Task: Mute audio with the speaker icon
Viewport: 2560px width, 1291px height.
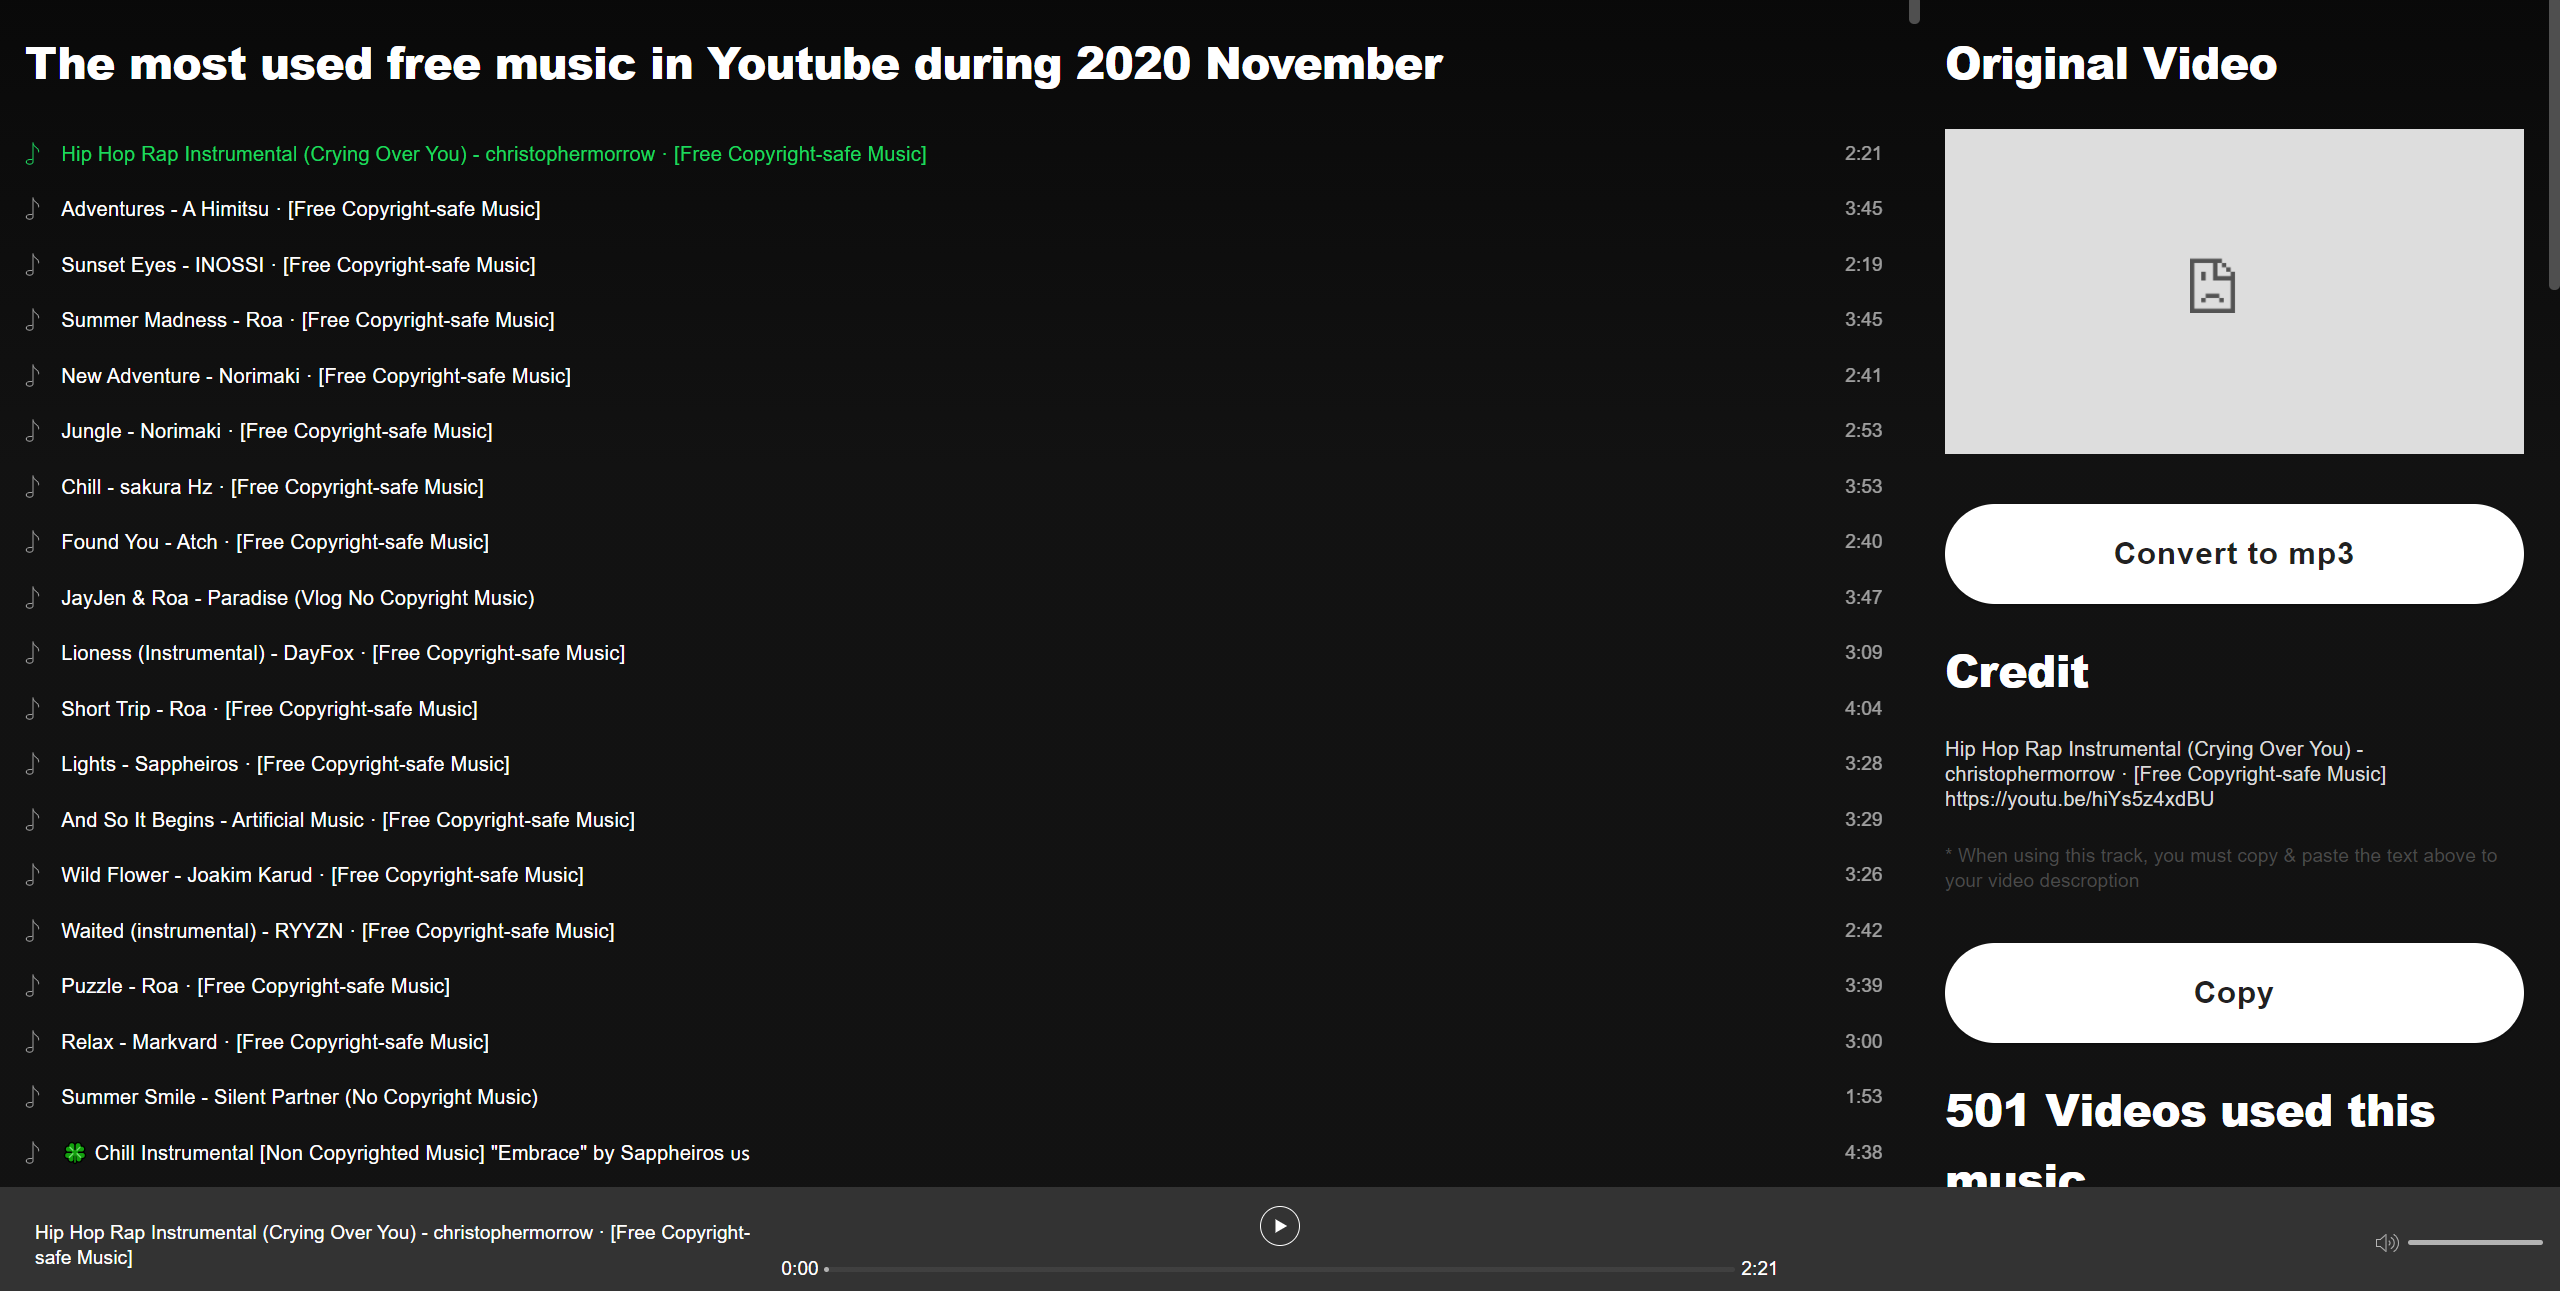Action: tap(2386, 1243)
